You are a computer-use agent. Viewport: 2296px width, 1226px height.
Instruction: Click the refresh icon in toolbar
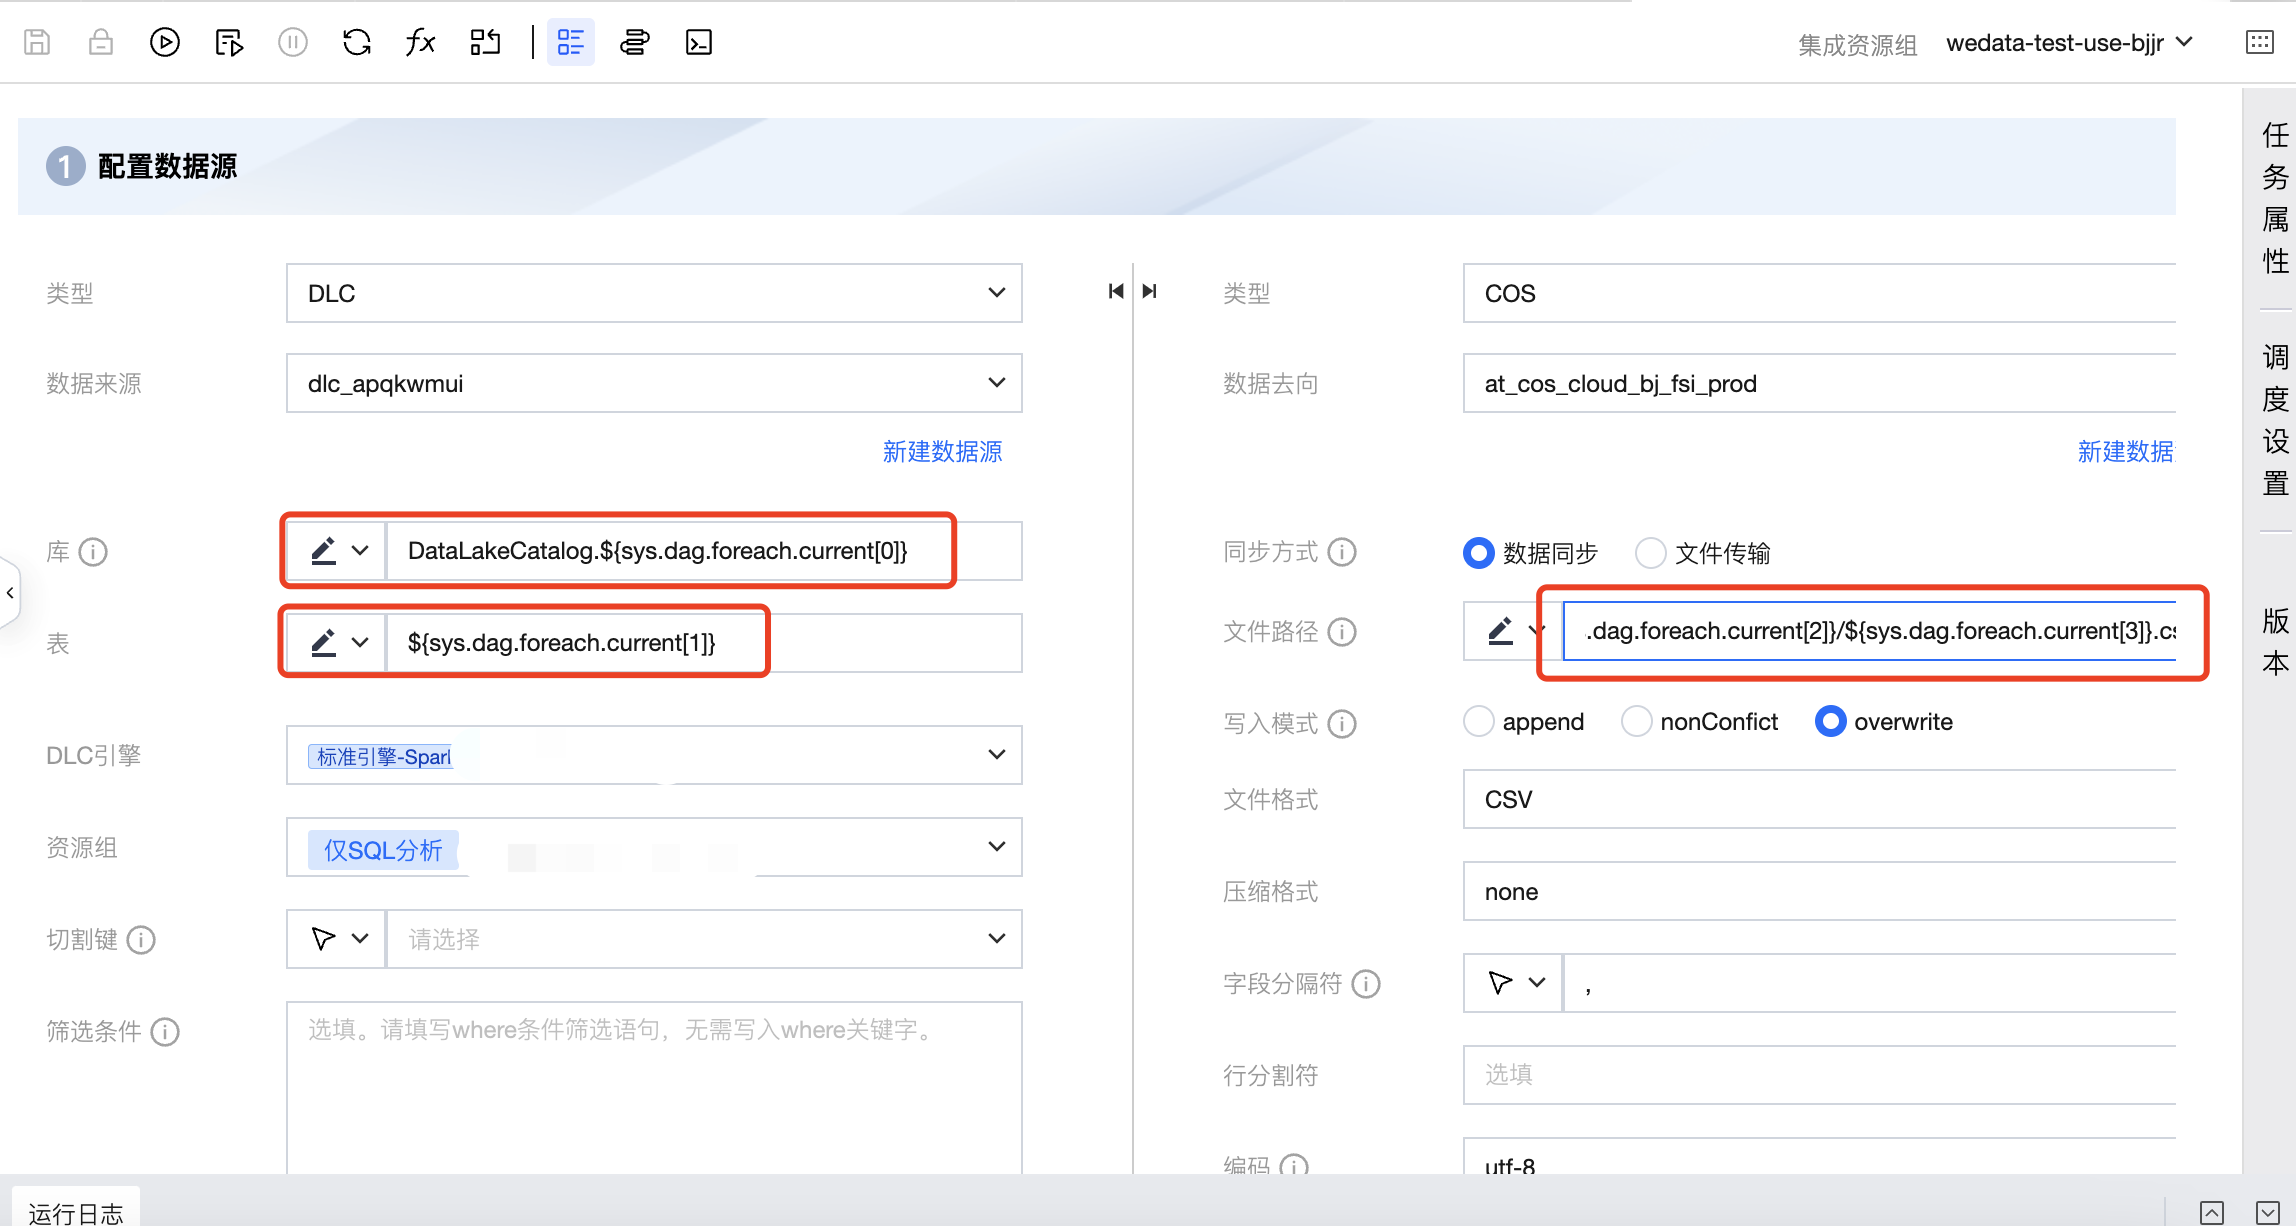pyautogui.click(x=357, y=42)
